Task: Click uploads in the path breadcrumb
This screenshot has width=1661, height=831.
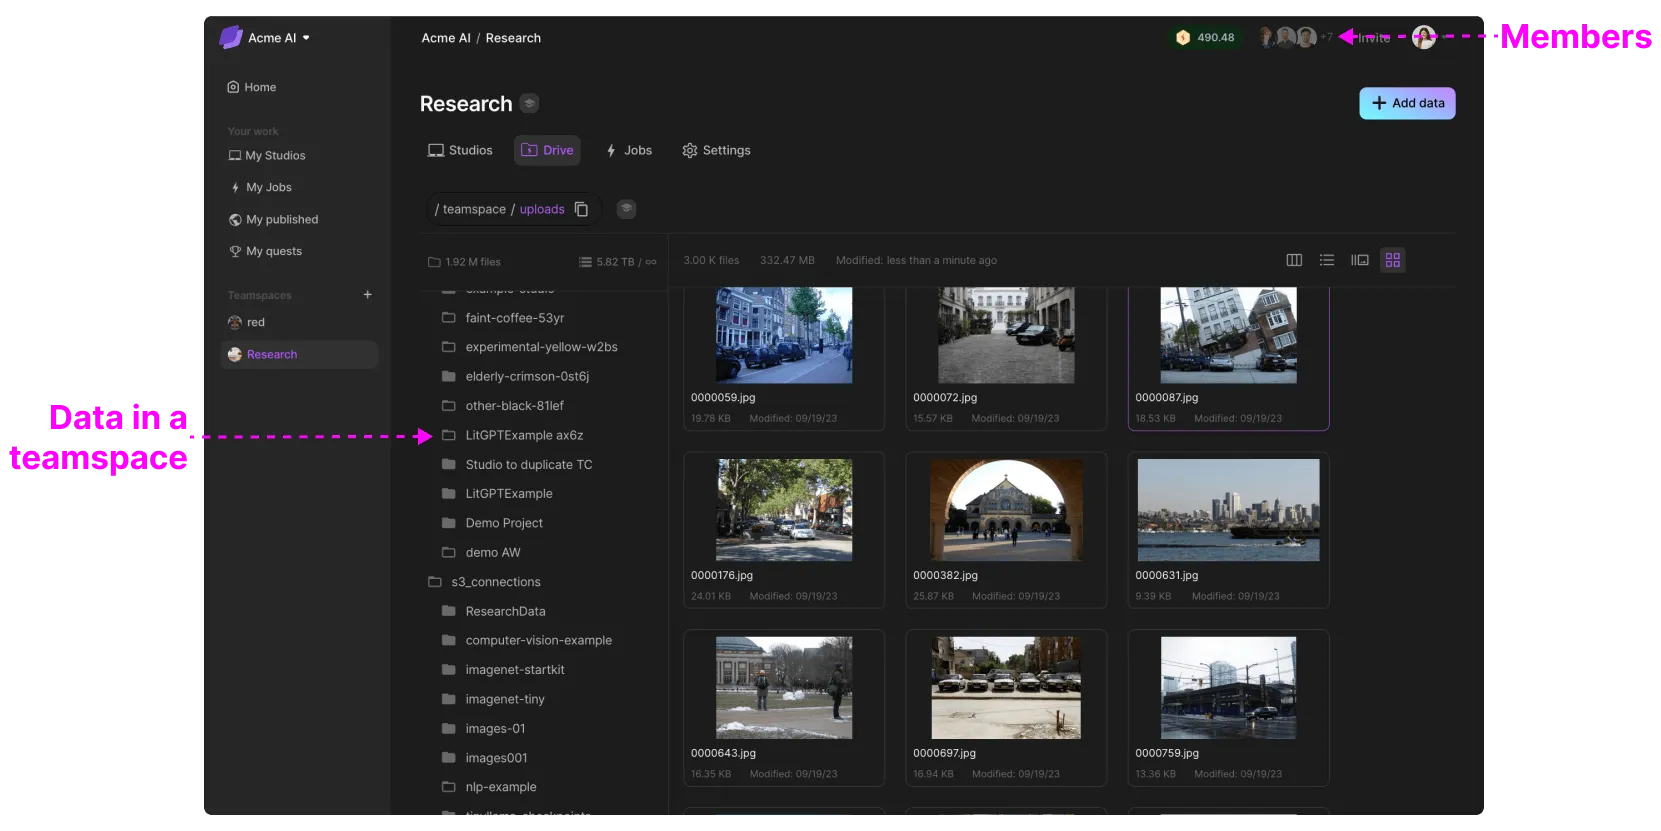Action: [542, 209]
